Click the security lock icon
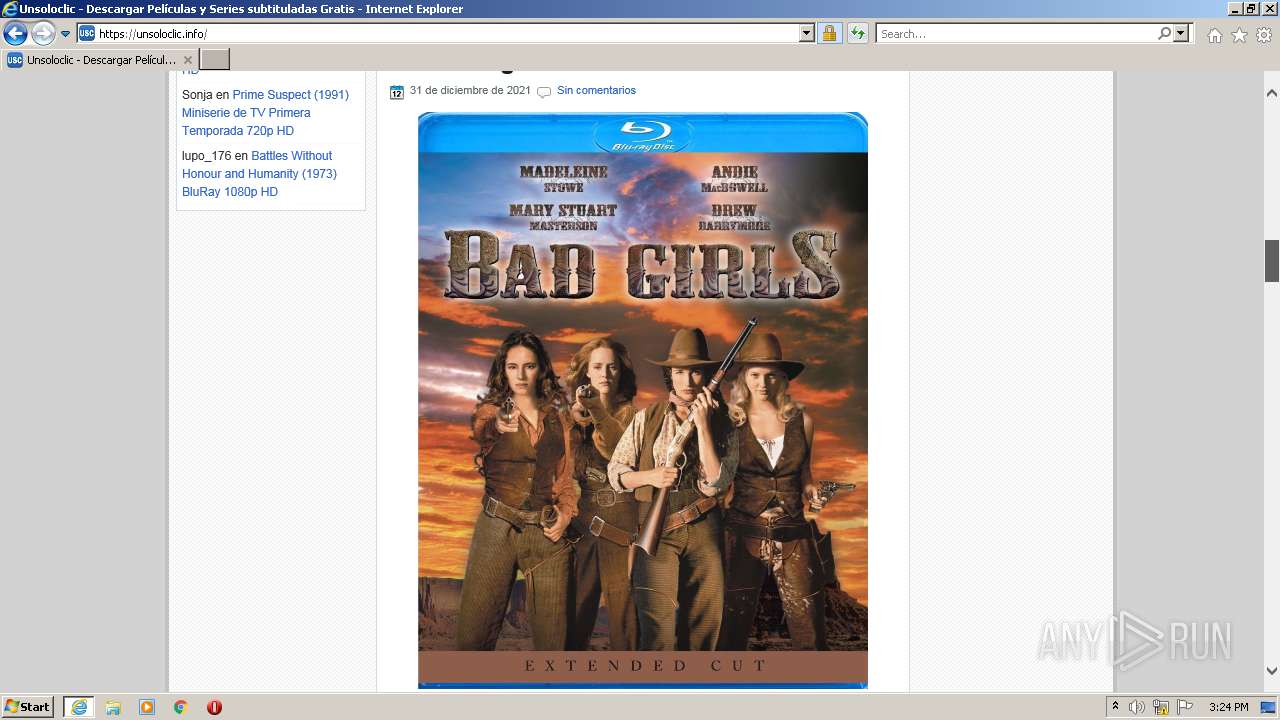The image size is (1280, 720). tap(829, 34)
